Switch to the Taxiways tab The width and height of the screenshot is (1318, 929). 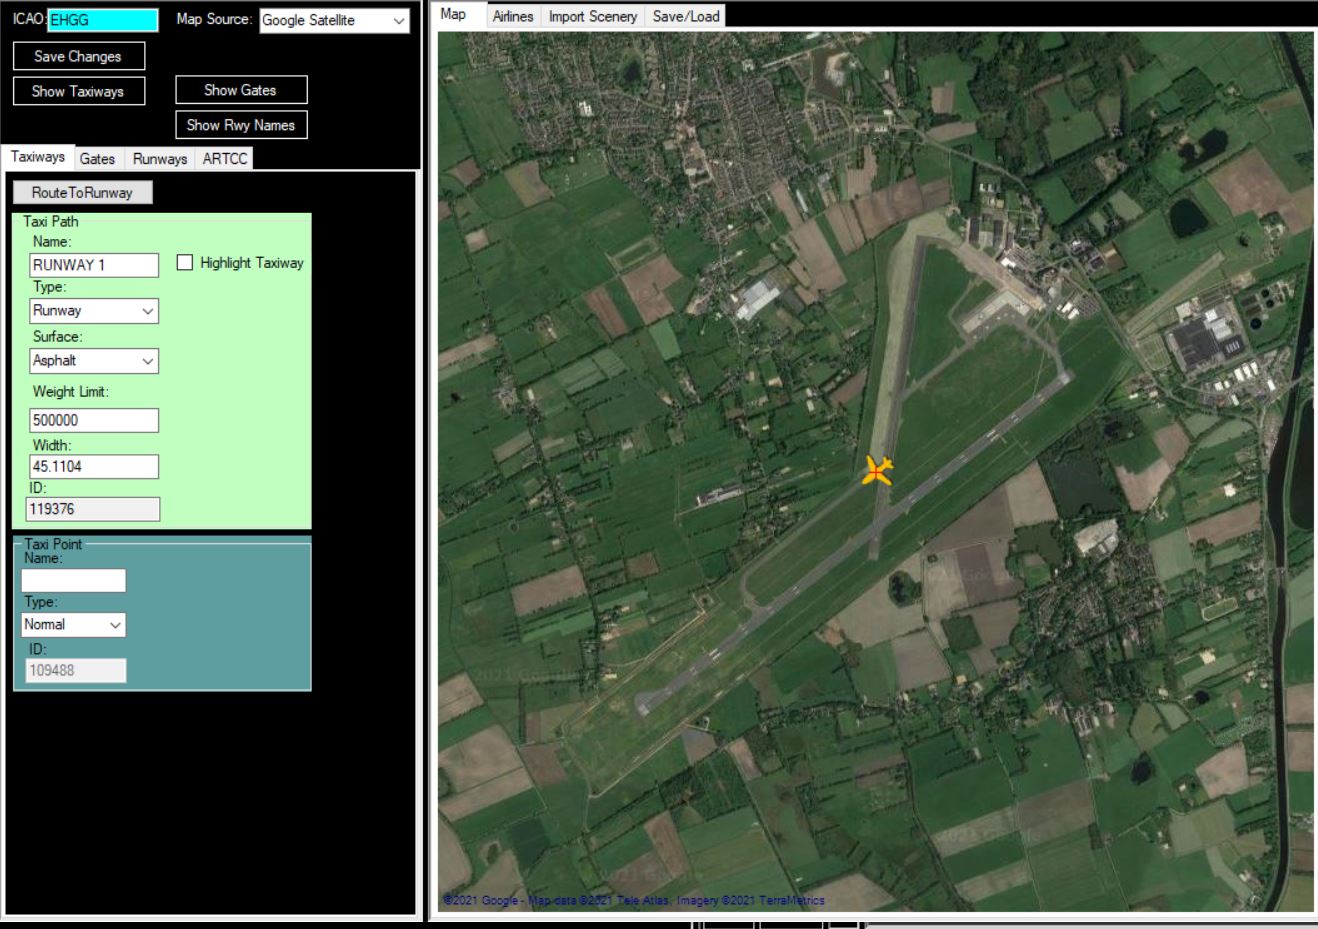37,157
